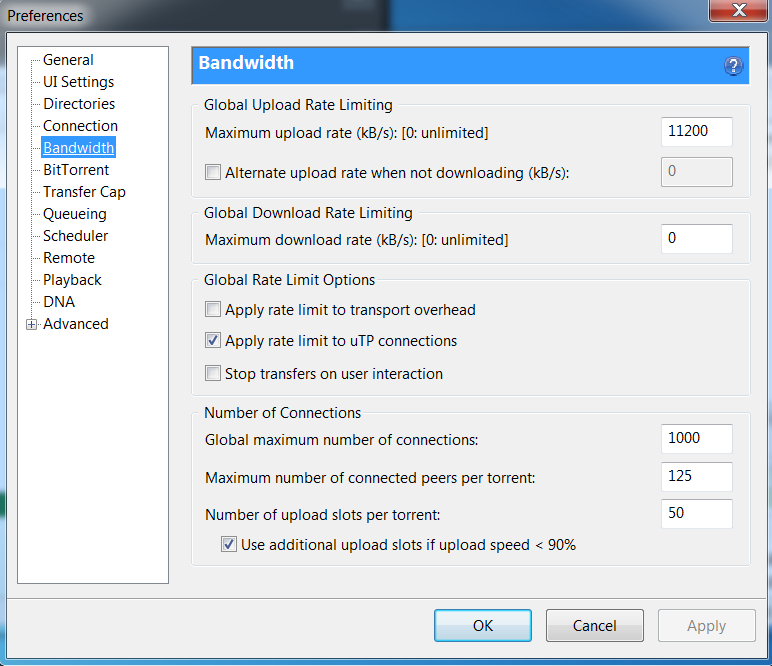Uncheck Apply rate limit to uTP connections

point(213,341)
